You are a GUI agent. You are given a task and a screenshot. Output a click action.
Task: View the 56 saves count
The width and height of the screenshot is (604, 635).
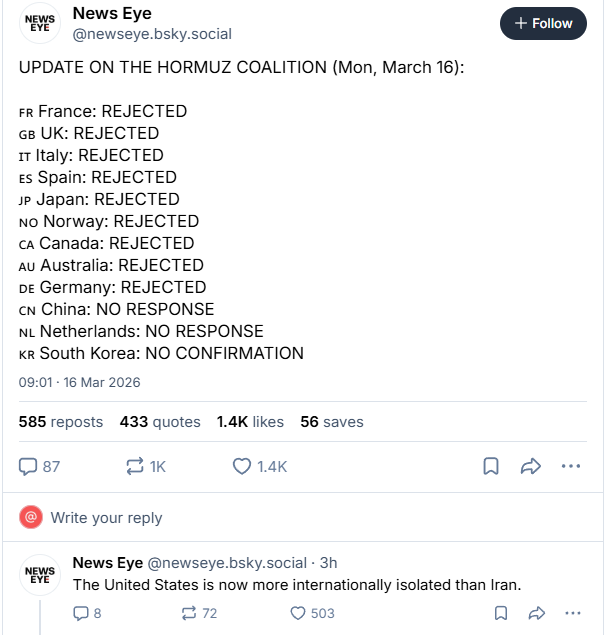pos(332,422)
